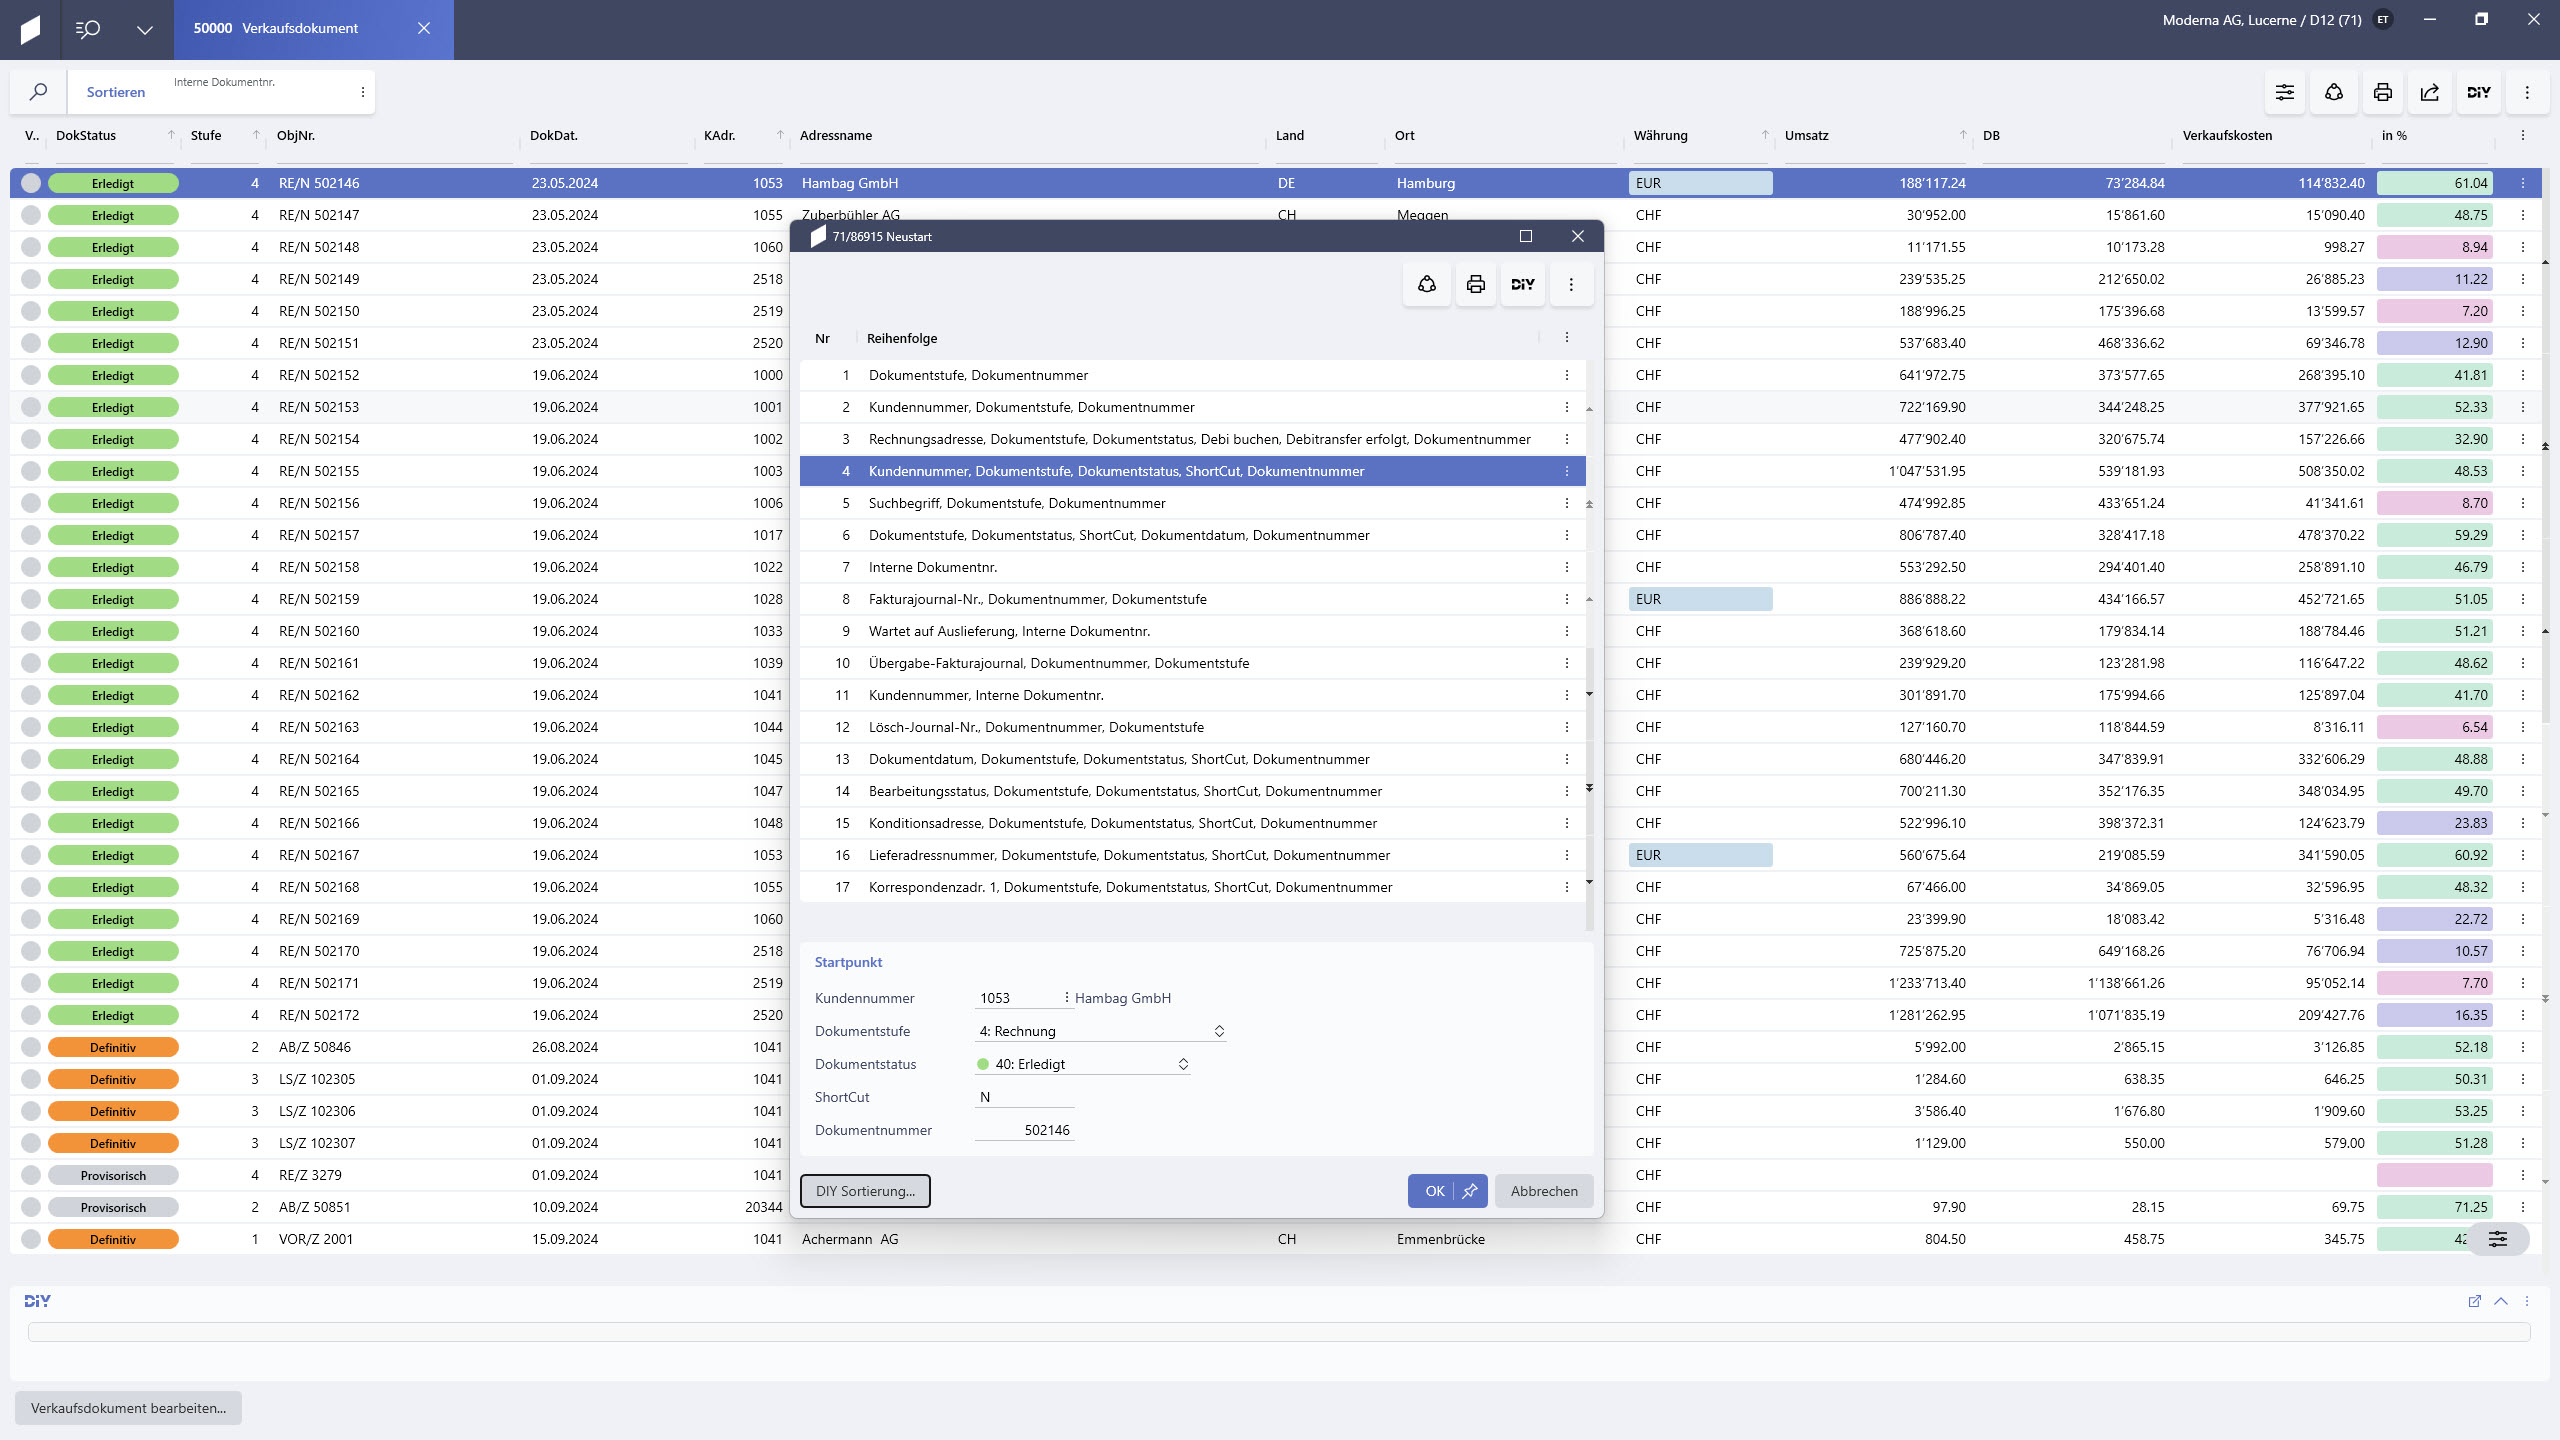Open the table column settings menu in header
This screenshot has width=2560, height=1440.
2523,135
